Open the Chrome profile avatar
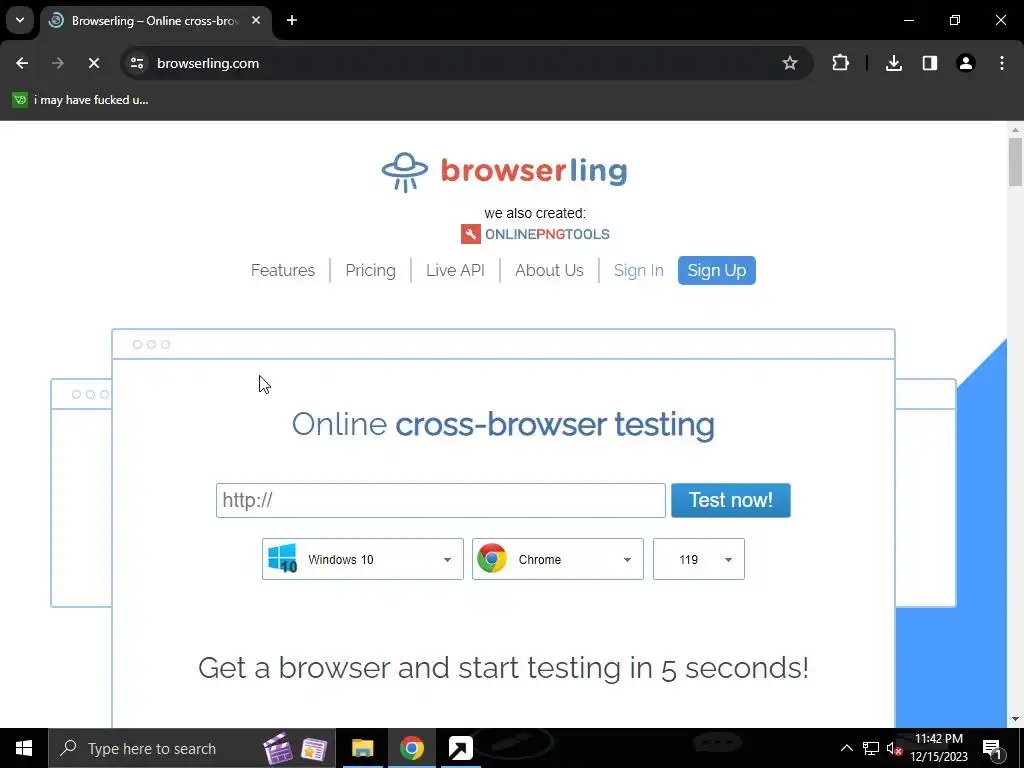This screenshot has height=768, width=1024. (x=966, y=63)
